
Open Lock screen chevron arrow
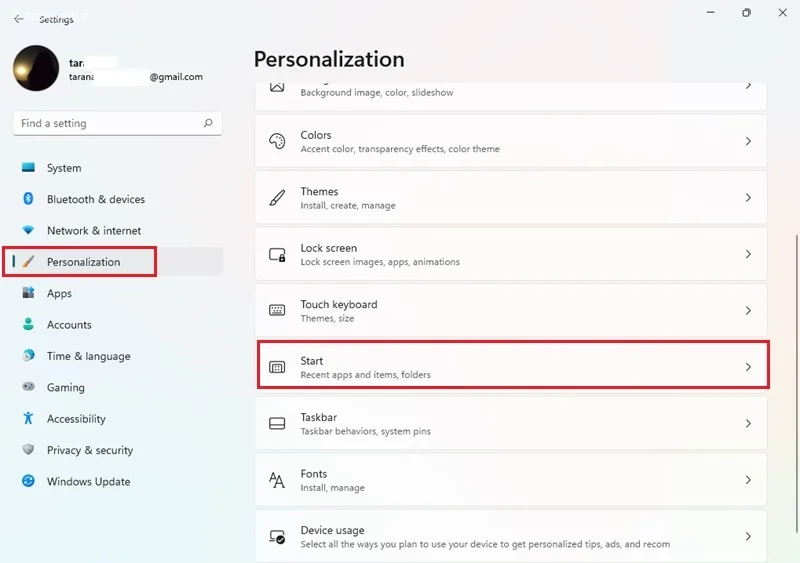coord(747,254)
